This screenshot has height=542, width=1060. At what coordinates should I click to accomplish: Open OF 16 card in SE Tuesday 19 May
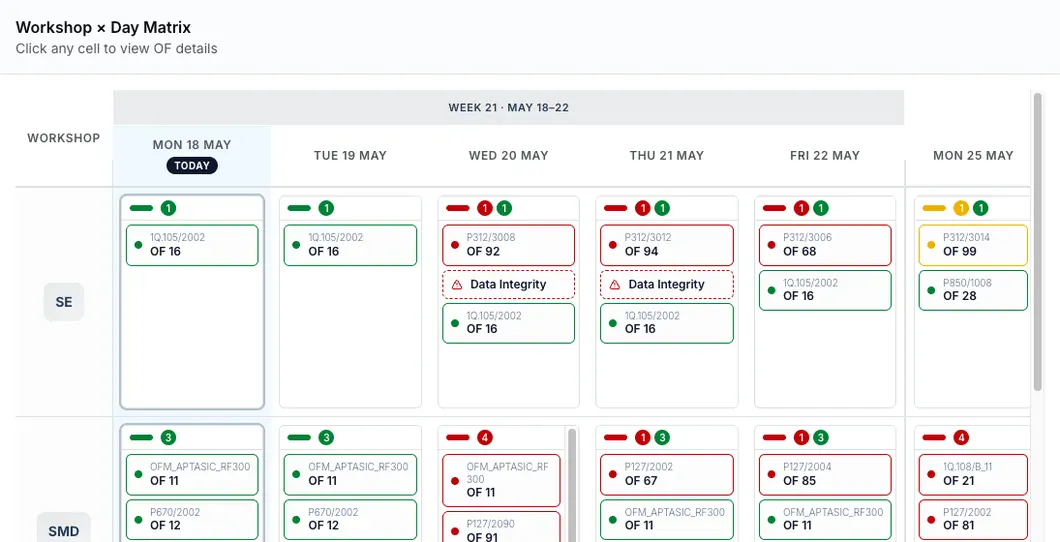pos(350,245)
